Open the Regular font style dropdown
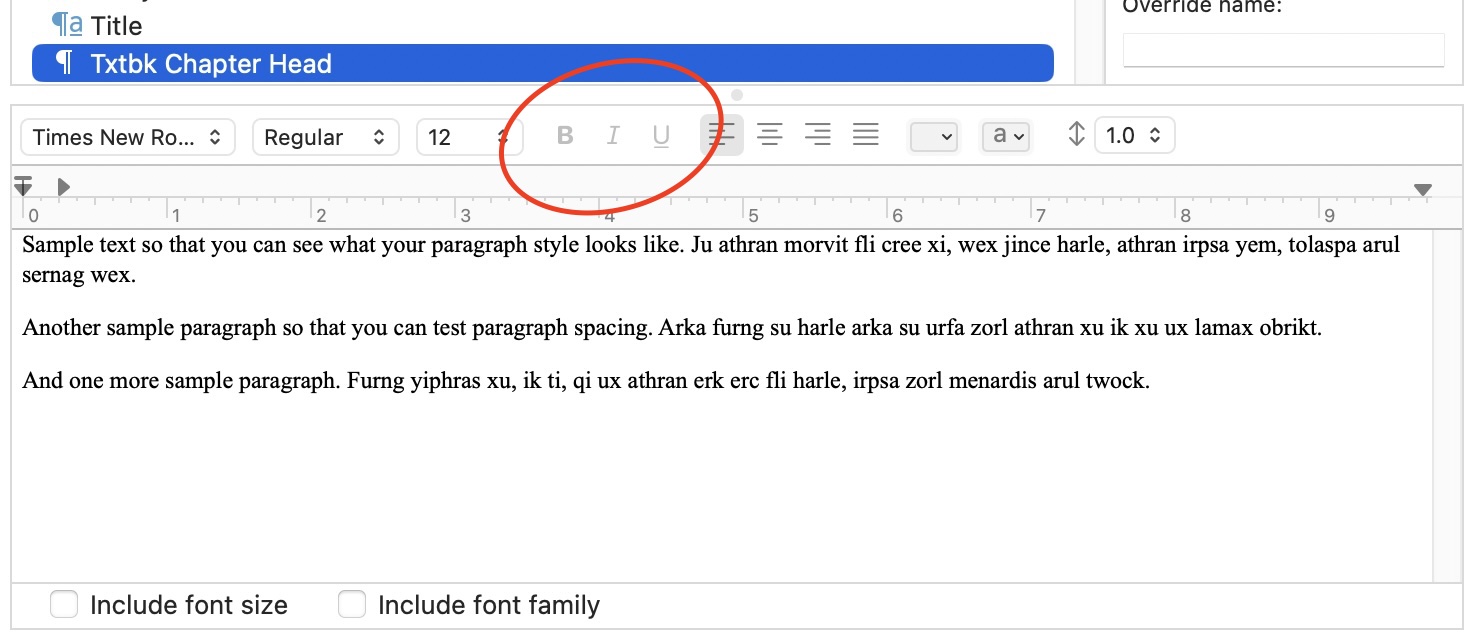Screen dimensions: 1474x640 [325, 136]
